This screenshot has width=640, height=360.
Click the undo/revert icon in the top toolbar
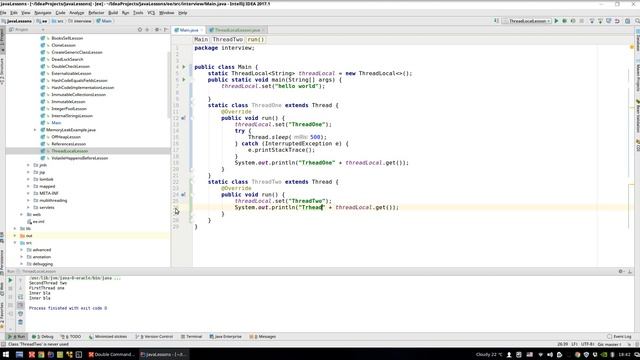(x=617, y=21)
